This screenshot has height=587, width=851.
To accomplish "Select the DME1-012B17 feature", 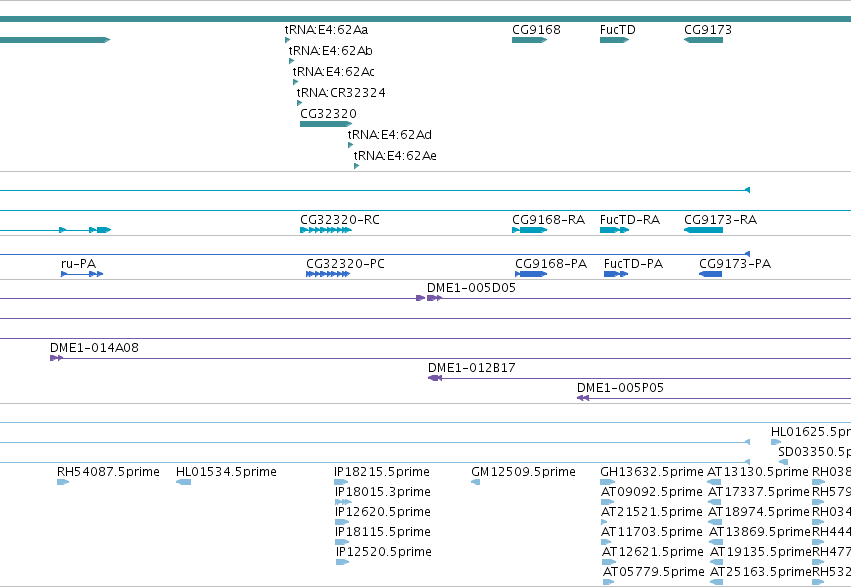I will click(x=435, y=378).
